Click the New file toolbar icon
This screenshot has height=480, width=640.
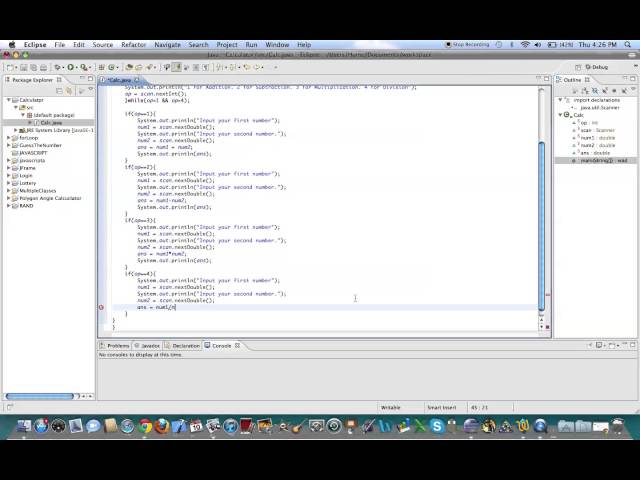10,67
